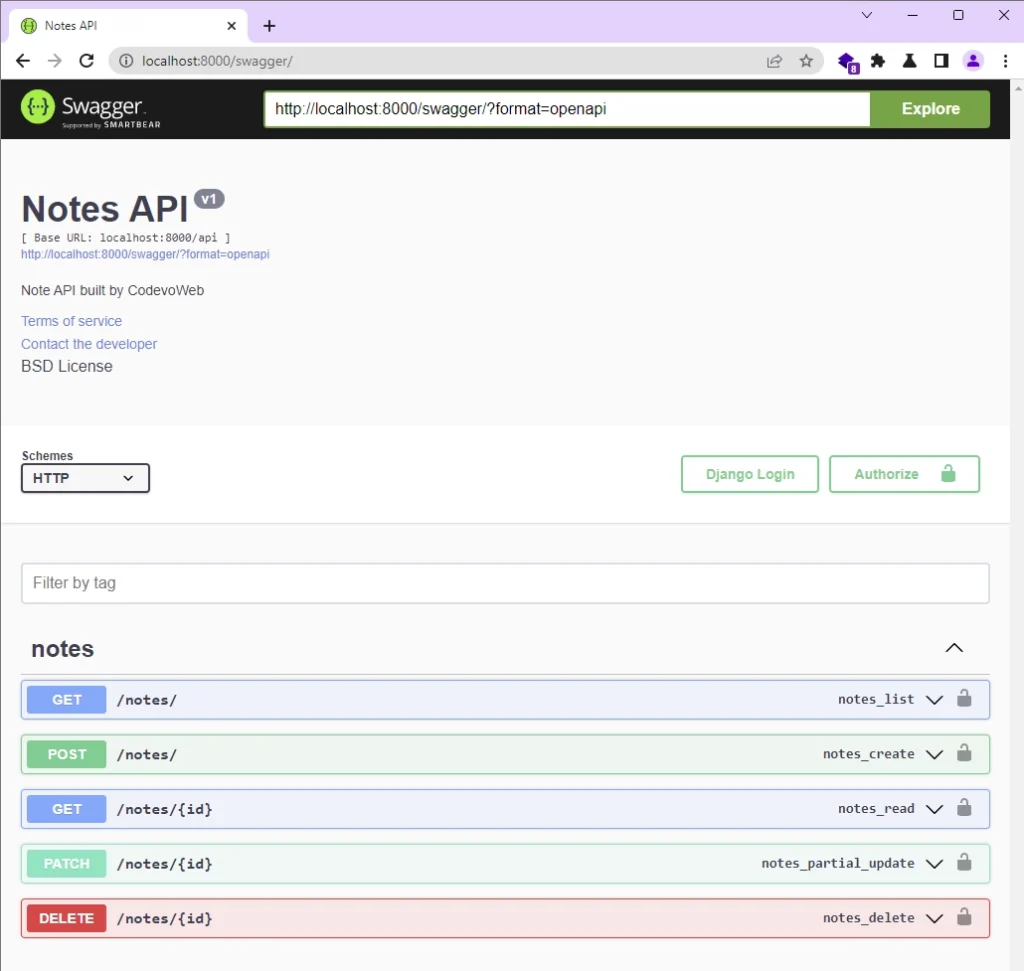Click the lock icon on notes_delete row

click(964, 917)
